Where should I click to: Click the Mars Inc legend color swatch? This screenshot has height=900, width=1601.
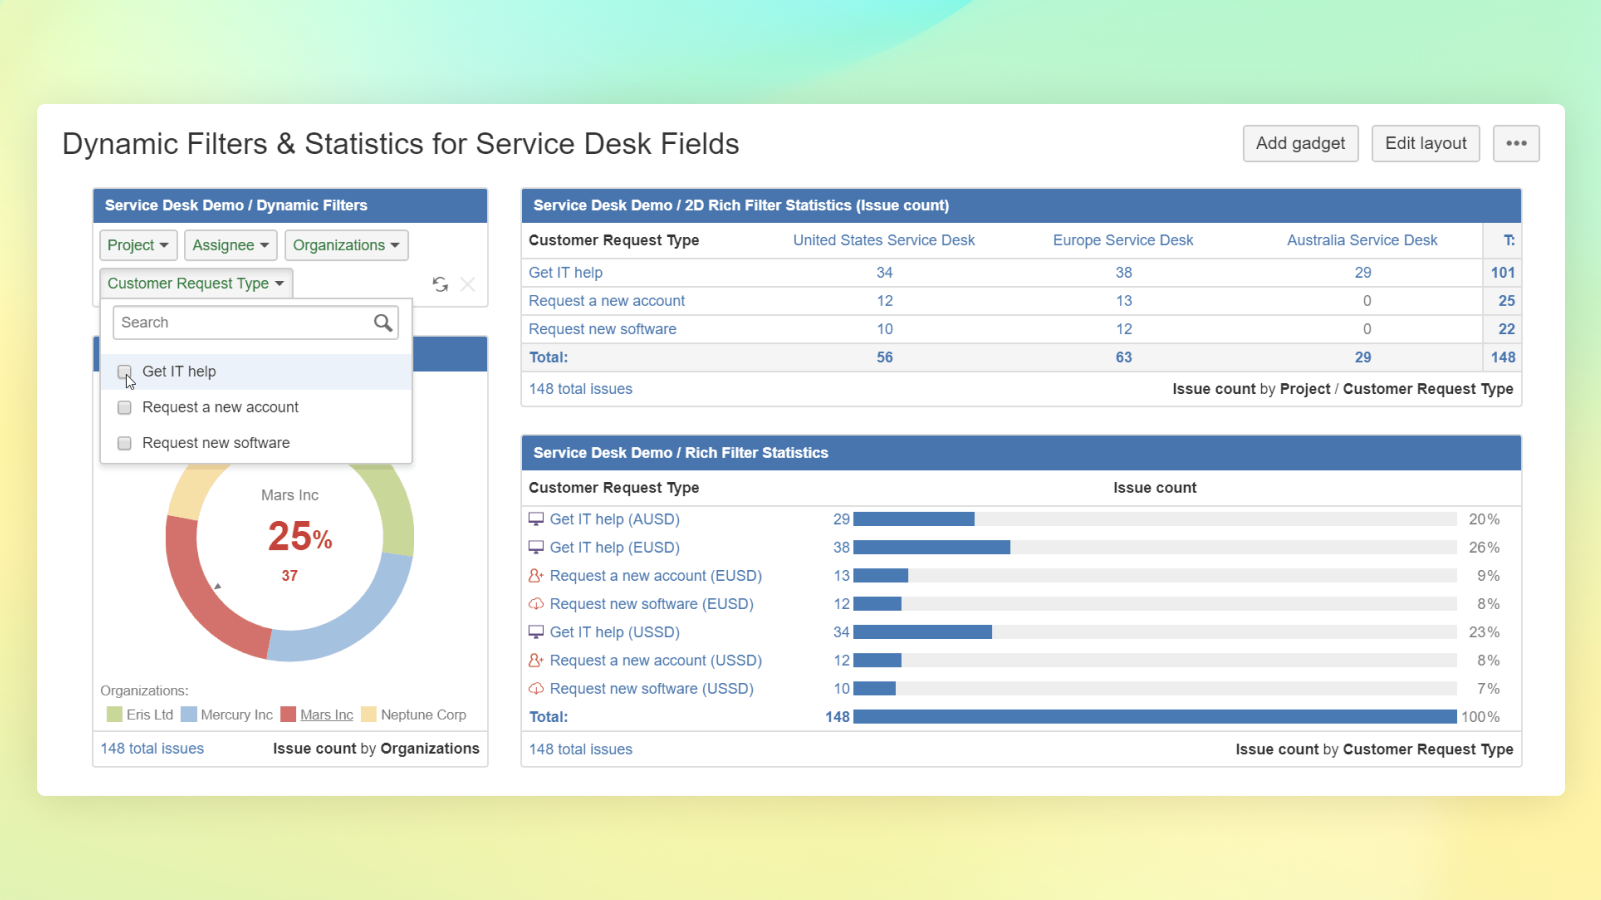[290, 714]
